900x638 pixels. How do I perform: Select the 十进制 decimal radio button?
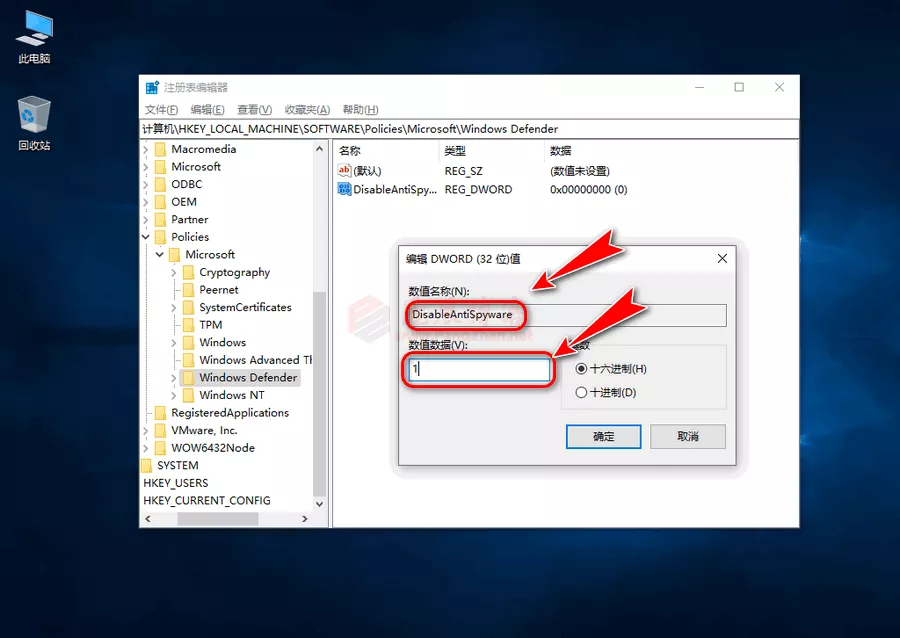pyautogui.click(x=581, y=393)
